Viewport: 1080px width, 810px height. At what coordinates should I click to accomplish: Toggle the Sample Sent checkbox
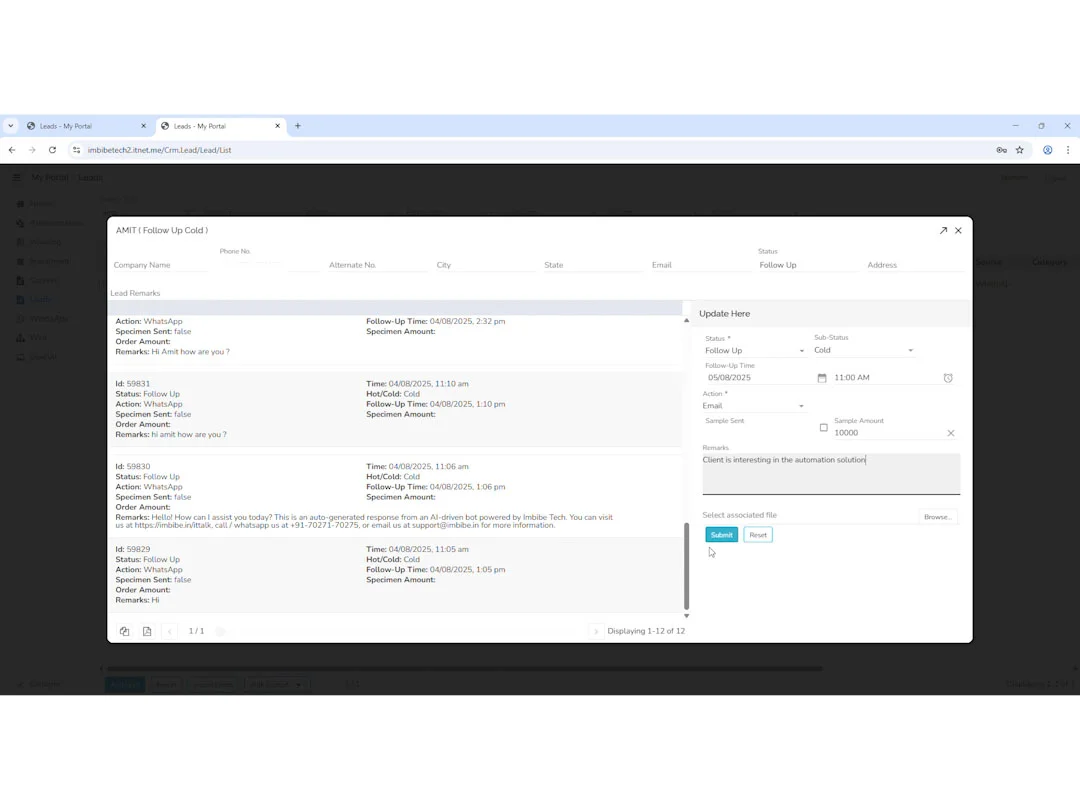point(823,428)
